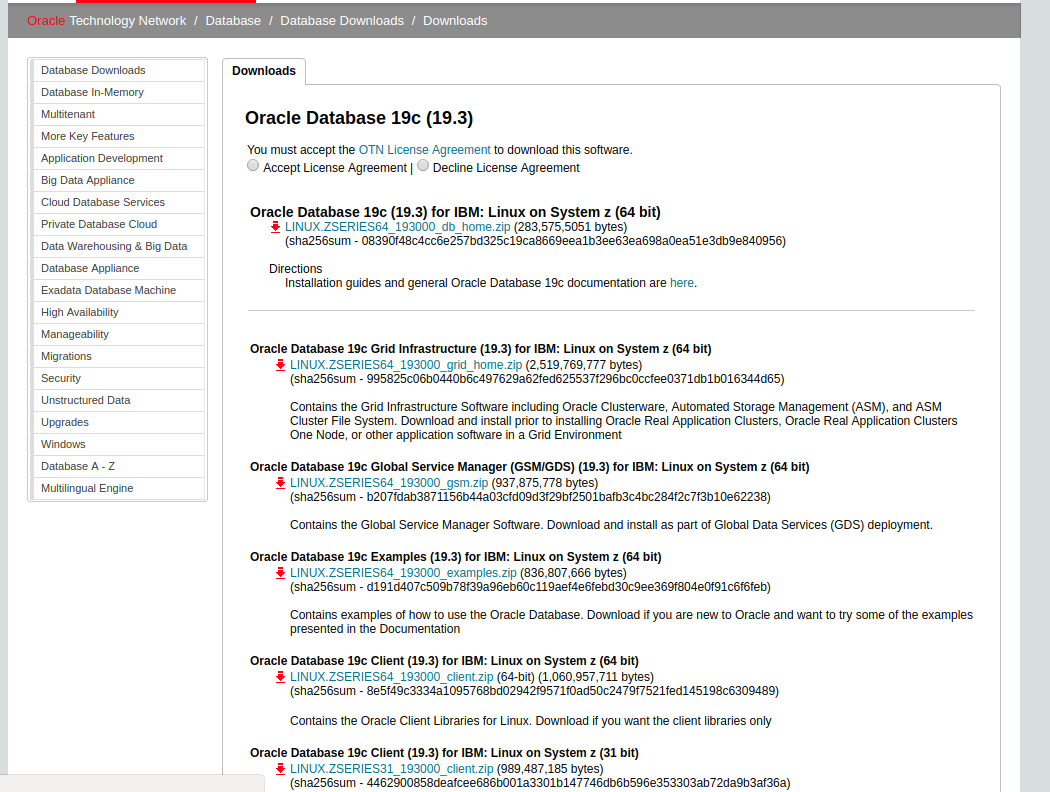Click Client (19.3) 31 bit section heading
Viewport: 1050px width, 792px height.
tap(444, 753)
